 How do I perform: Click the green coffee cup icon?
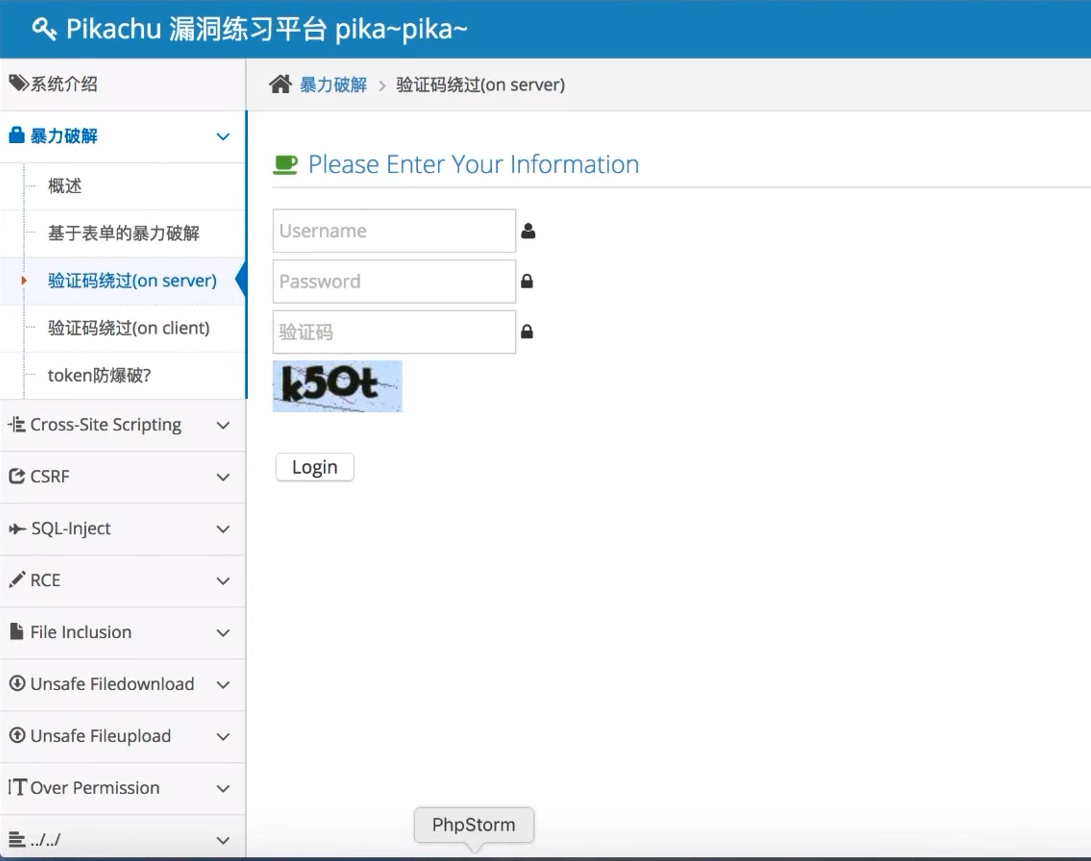(285, 165)
